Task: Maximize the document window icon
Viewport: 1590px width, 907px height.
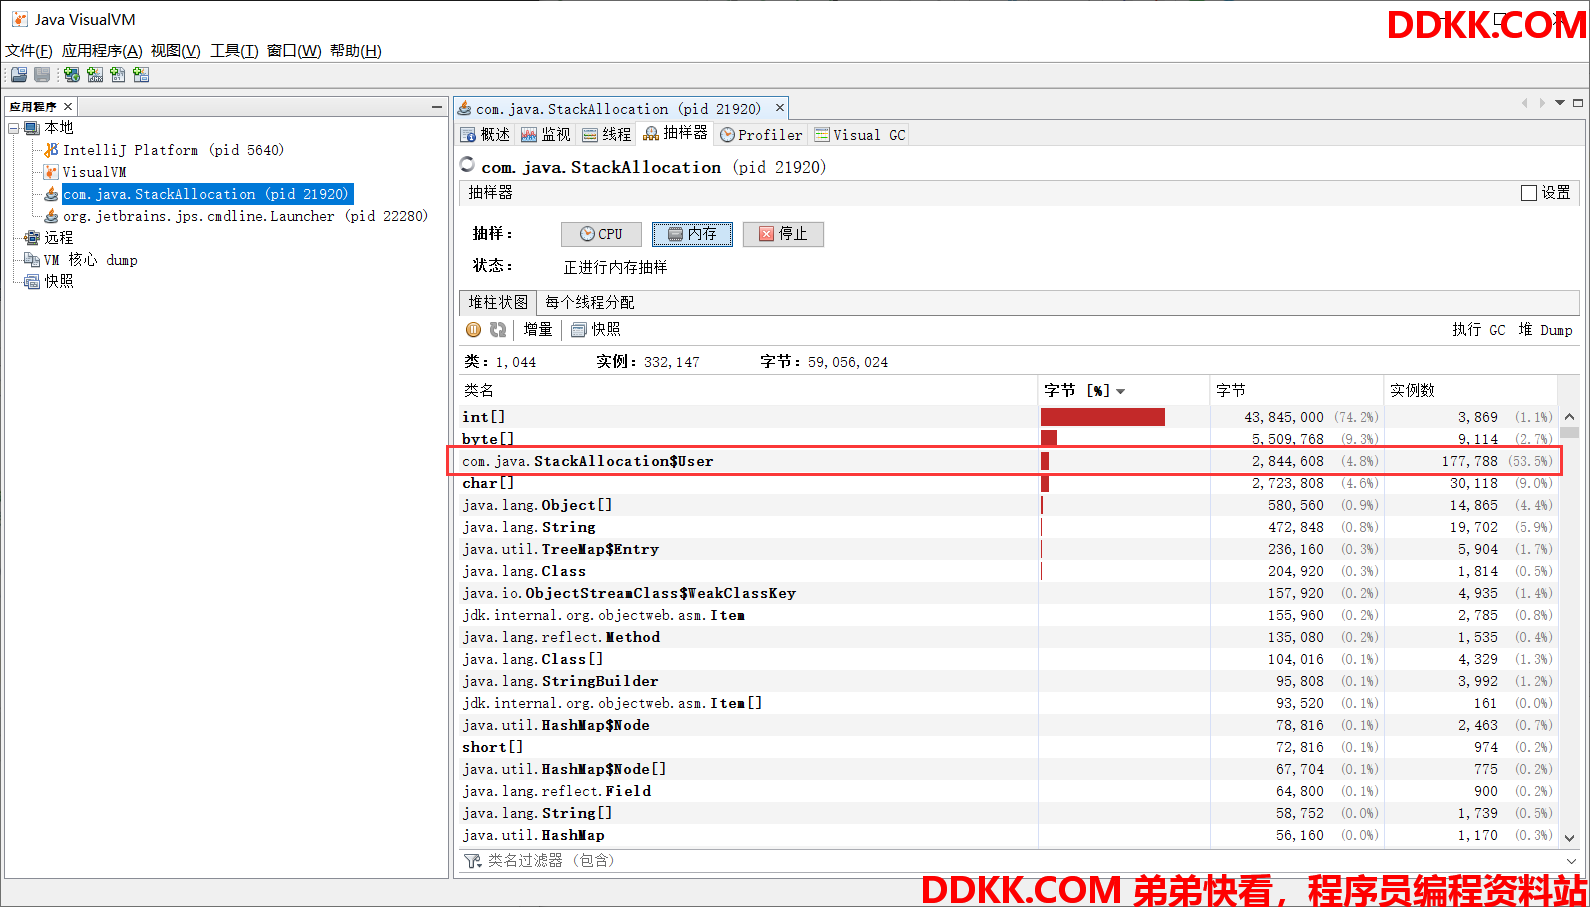Action: coord(1578,103)
